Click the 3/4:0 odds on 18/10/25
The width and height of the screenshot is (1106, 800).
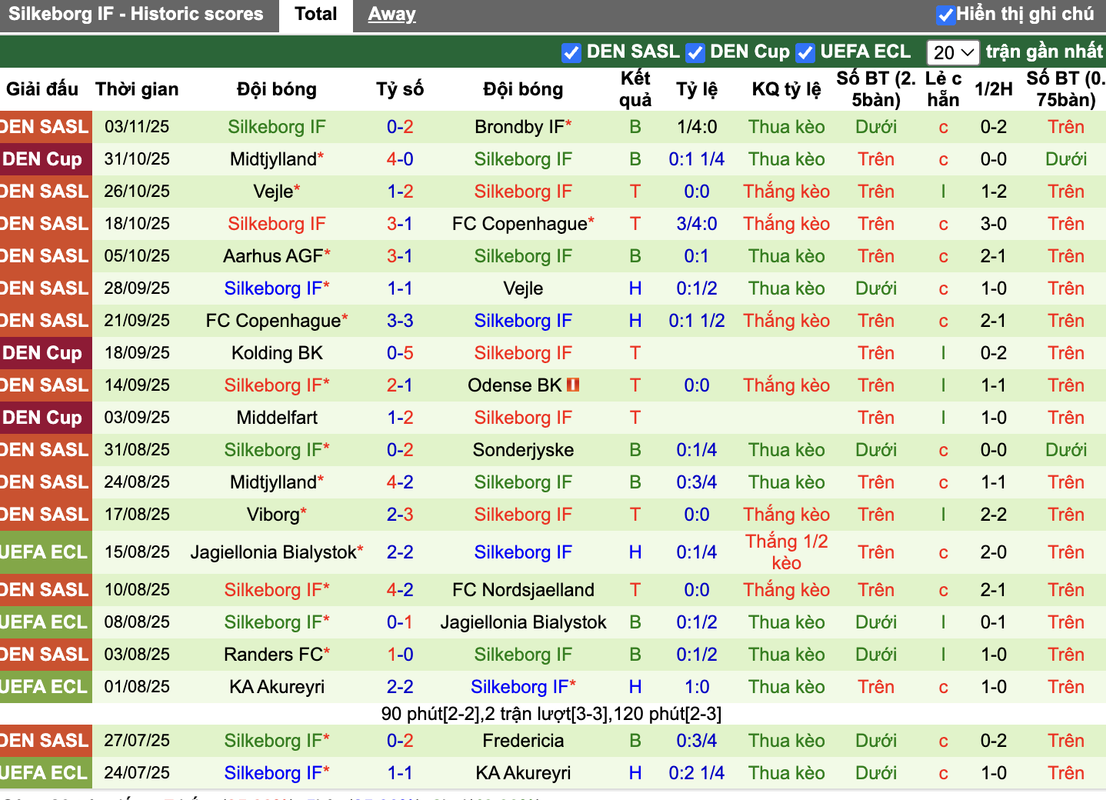(696, 224)
